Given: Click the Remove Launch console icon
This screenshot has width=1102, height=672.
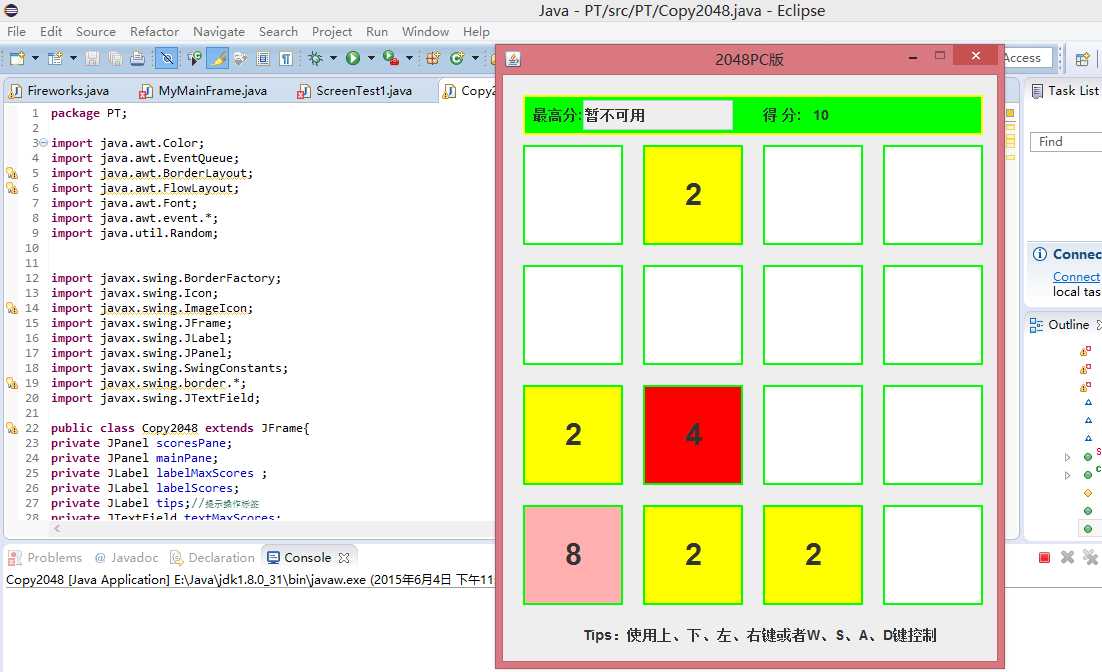Looking at the screenshot, I should point(1067,557).
